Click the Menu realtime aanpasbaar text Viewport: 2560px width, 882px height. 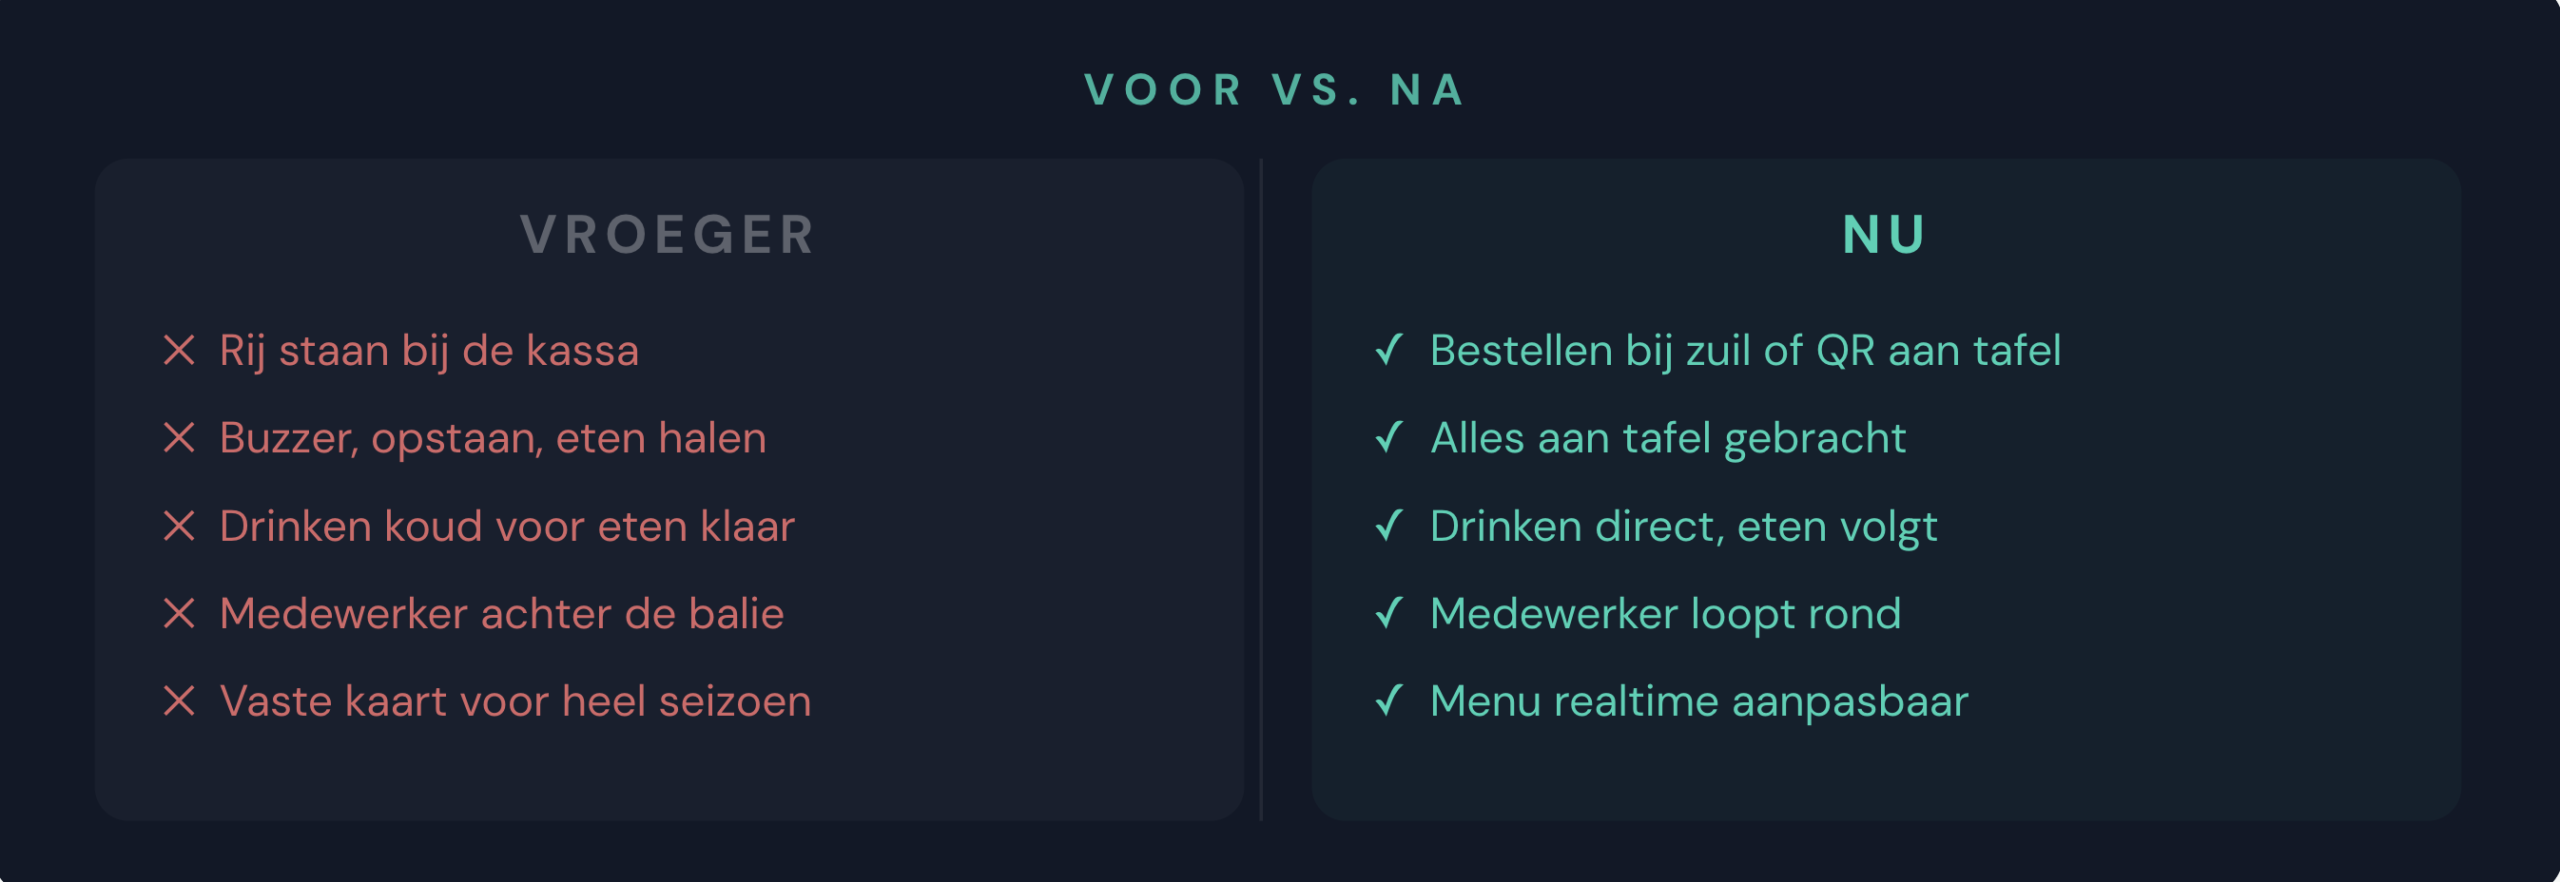tap(1699, 701)
